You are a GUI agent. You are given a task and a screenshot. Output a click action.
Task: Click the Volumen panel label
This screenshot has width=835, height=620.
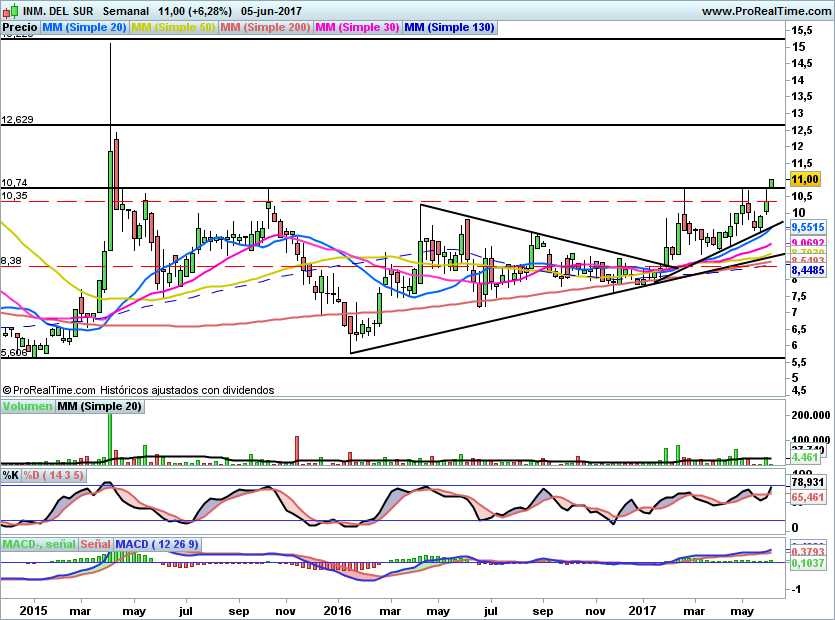tap(27, 407)
